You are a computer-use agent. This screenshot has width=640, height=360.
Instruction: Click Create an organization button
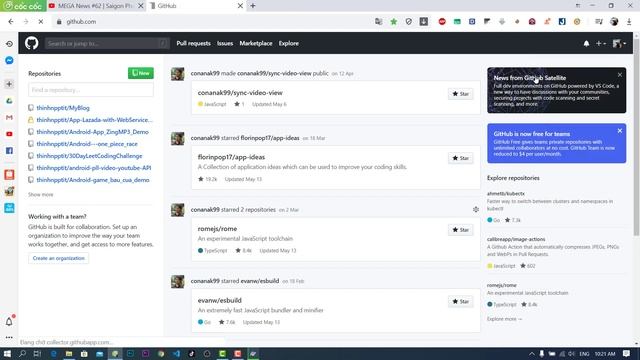(x=58, y=258)
